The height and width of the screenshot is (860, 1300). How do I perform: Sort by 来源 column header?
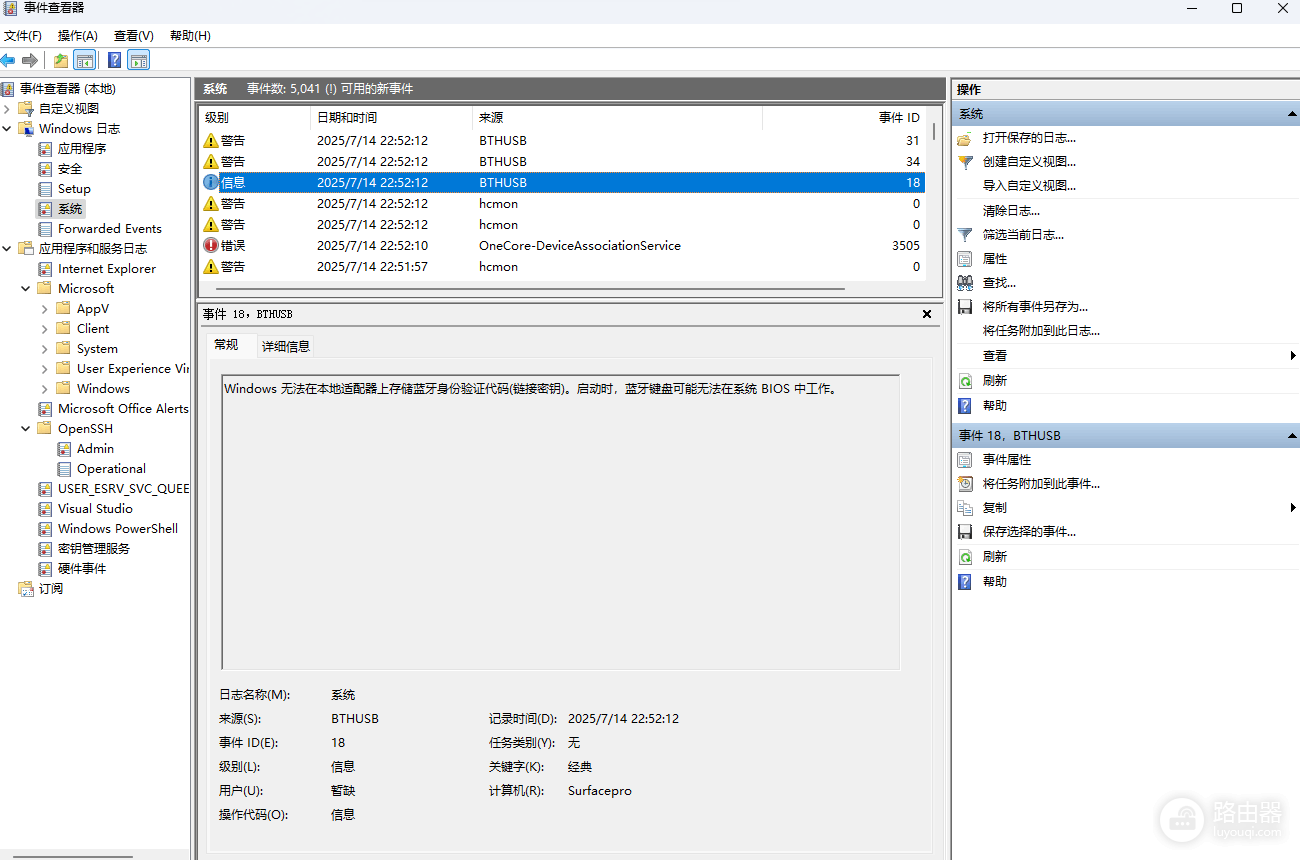click(x=617, y=118)
